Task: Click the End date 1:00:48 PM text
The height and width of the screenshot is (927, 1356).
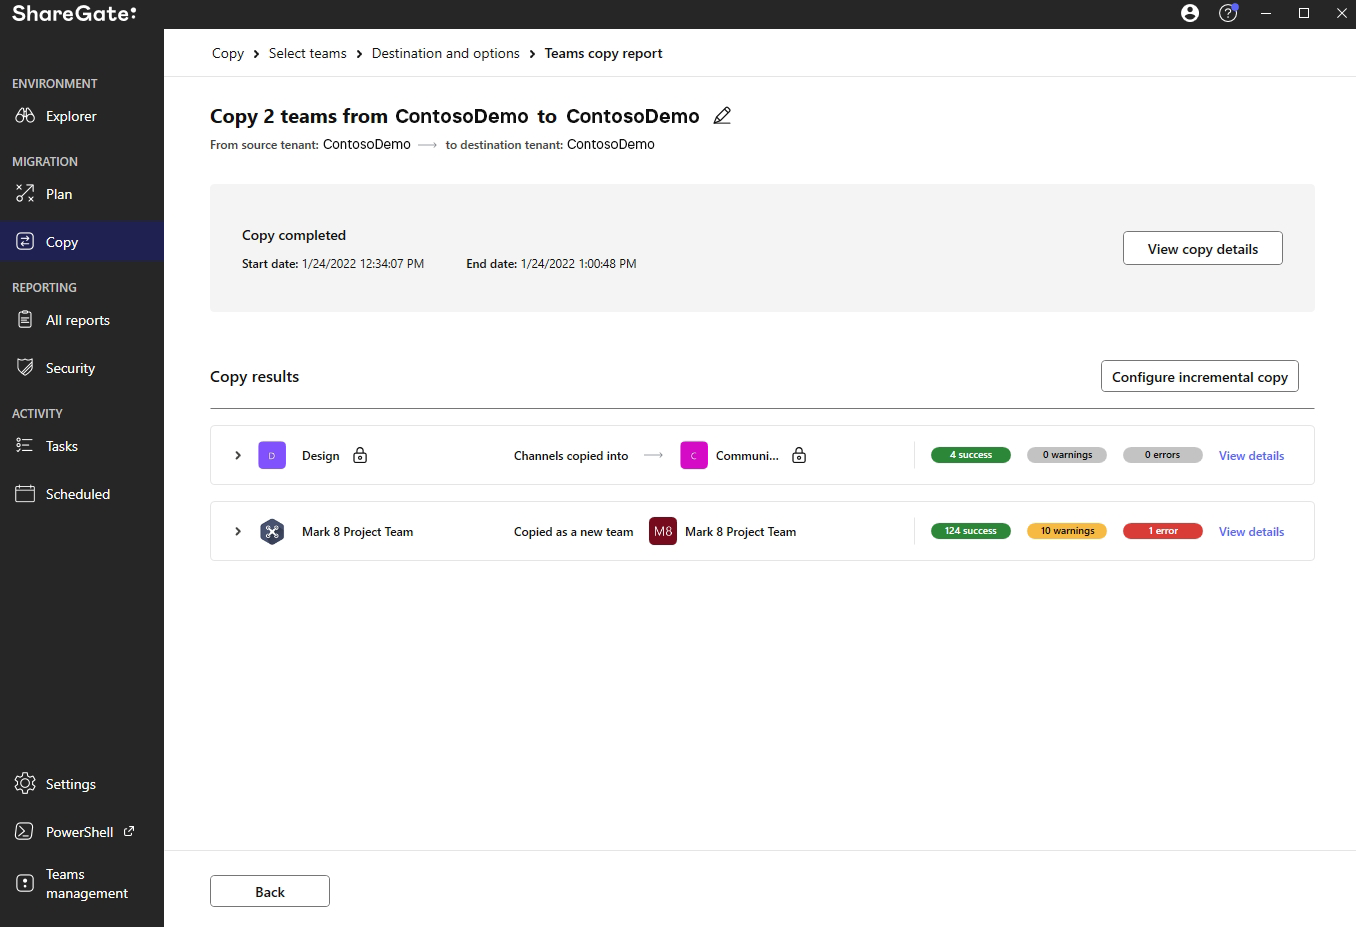Action: click(x=551, y=264)
